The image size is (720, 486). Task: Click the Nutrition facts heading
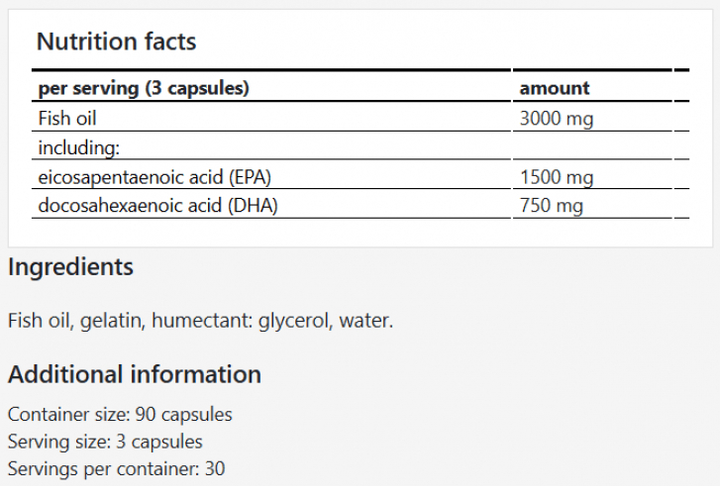pos(116,41)
